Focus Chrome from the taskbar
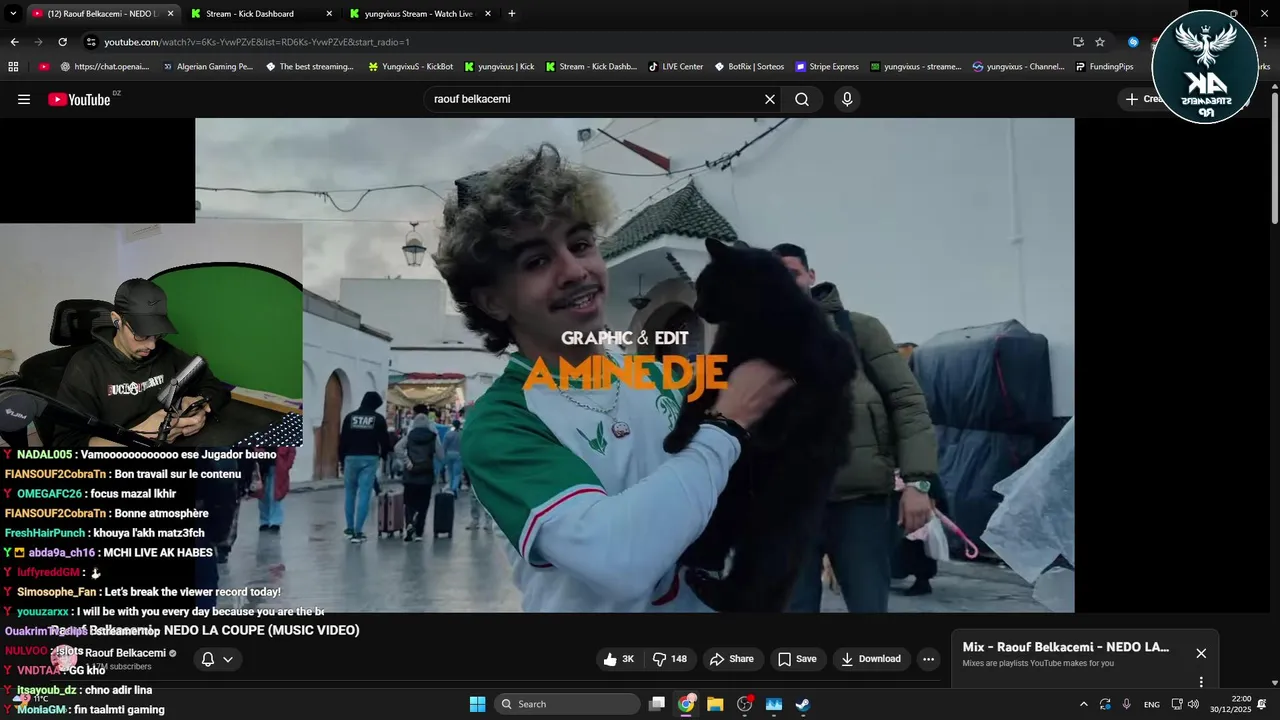1280x720 pixels. pos(686,704)
